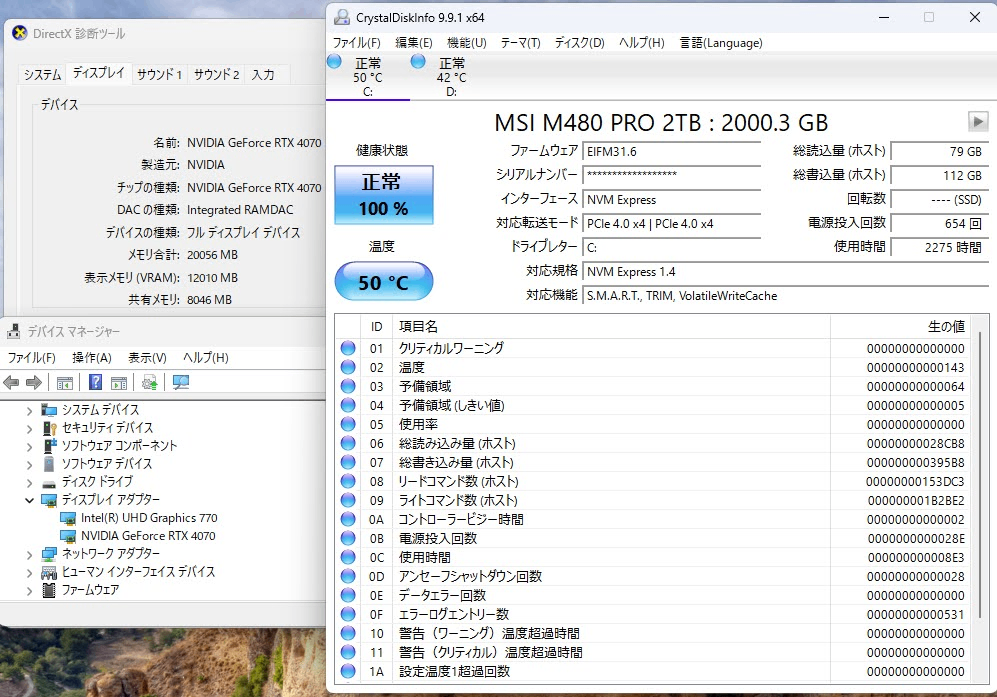Screen dimensions: 997x697
Task: Expand the ディスク ドライブ node
Action: [x=29, y=483]
